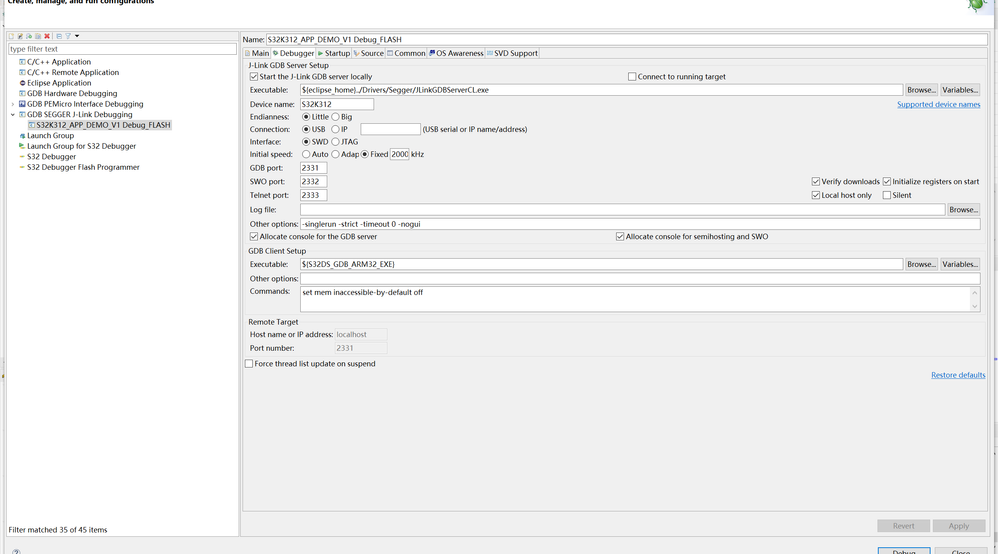Delete selected launch configuration via red X
Viewport: 998px width, 554px height.
[47, 36]
